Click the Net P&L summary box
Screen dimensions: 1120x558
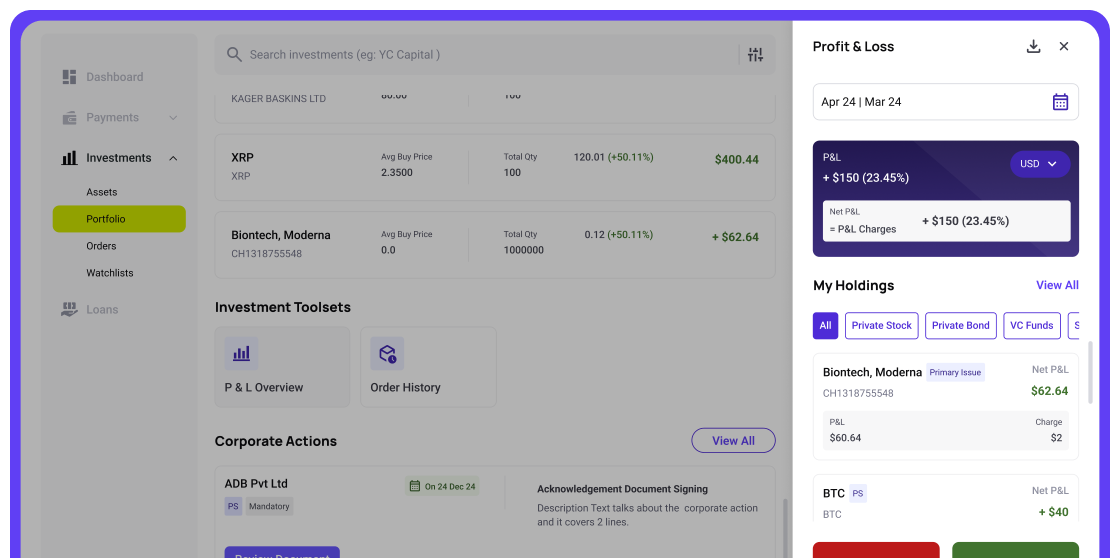[x=946, y=221]
